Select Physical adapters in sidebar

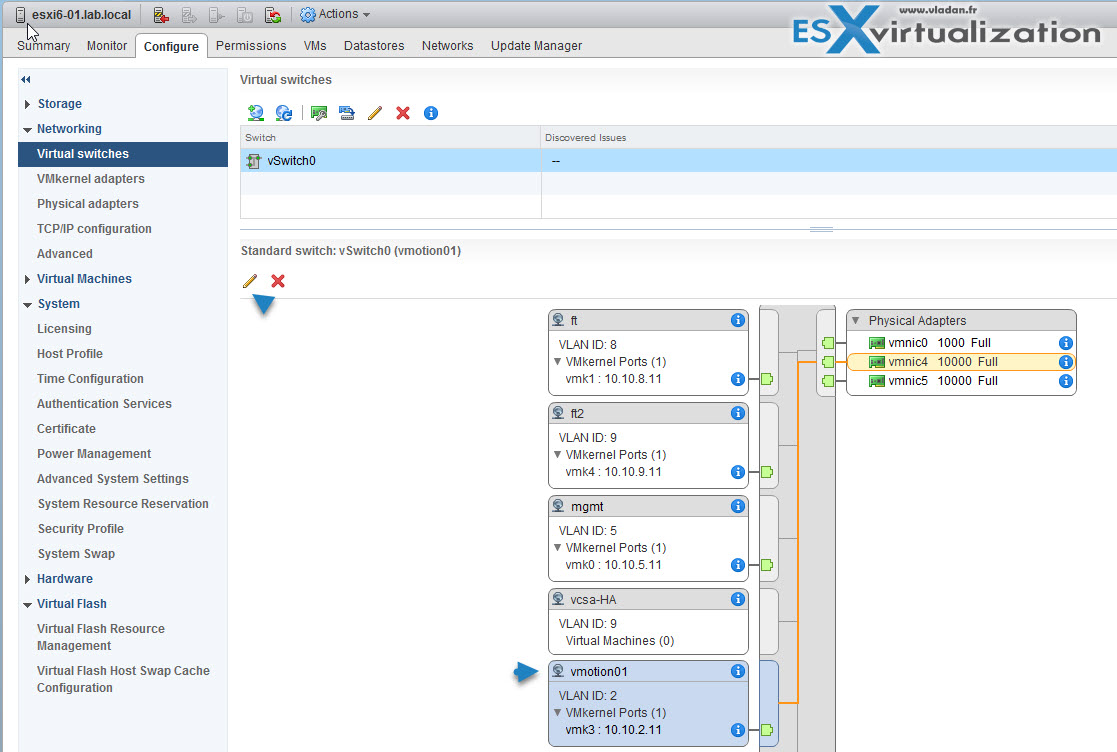(88, 204)
